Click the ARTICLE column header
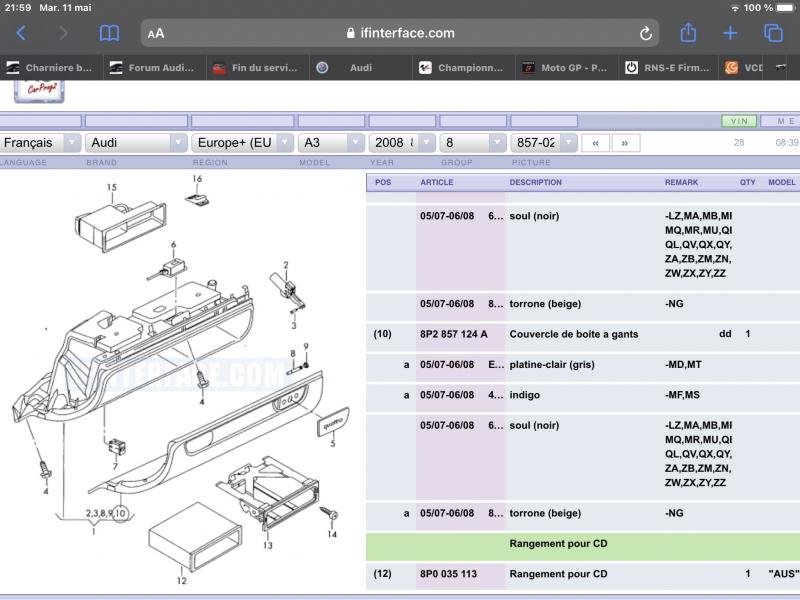Image resolution: width=800 pixels, height=600 pixels. pyautogui.click(x=437, y=182)
